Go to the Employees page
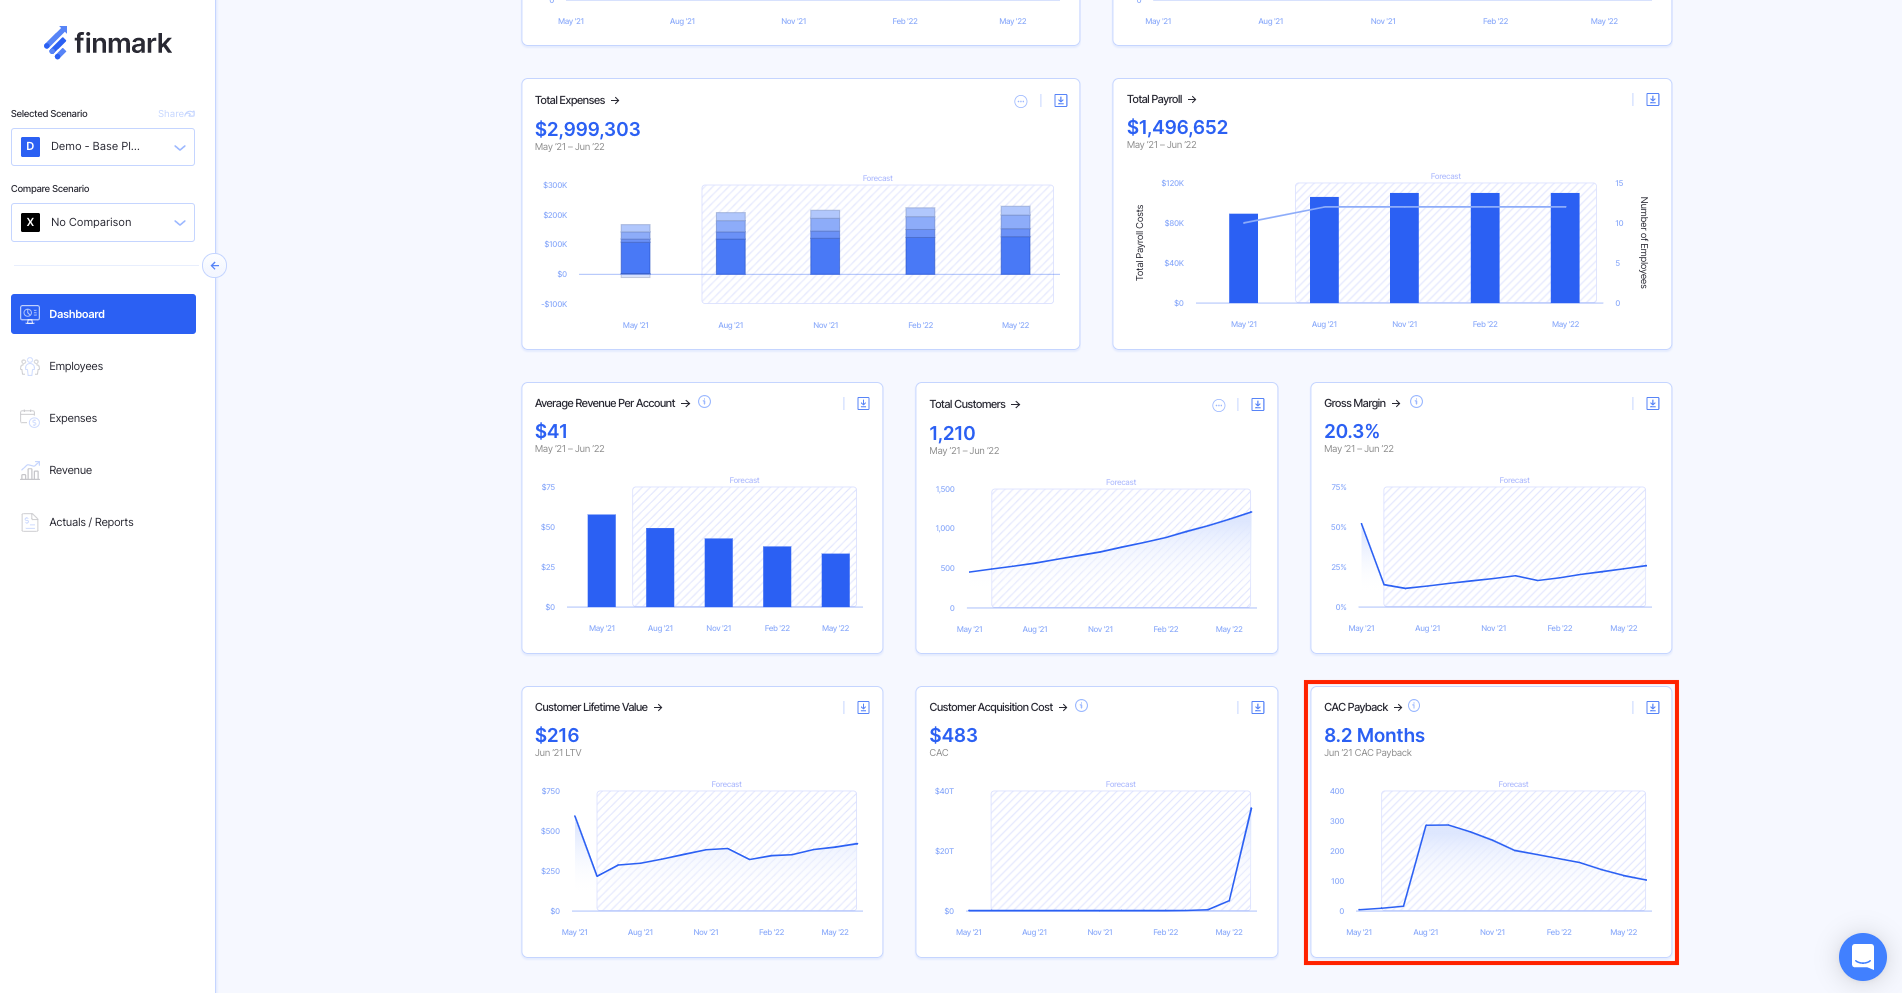 [76, 366]
